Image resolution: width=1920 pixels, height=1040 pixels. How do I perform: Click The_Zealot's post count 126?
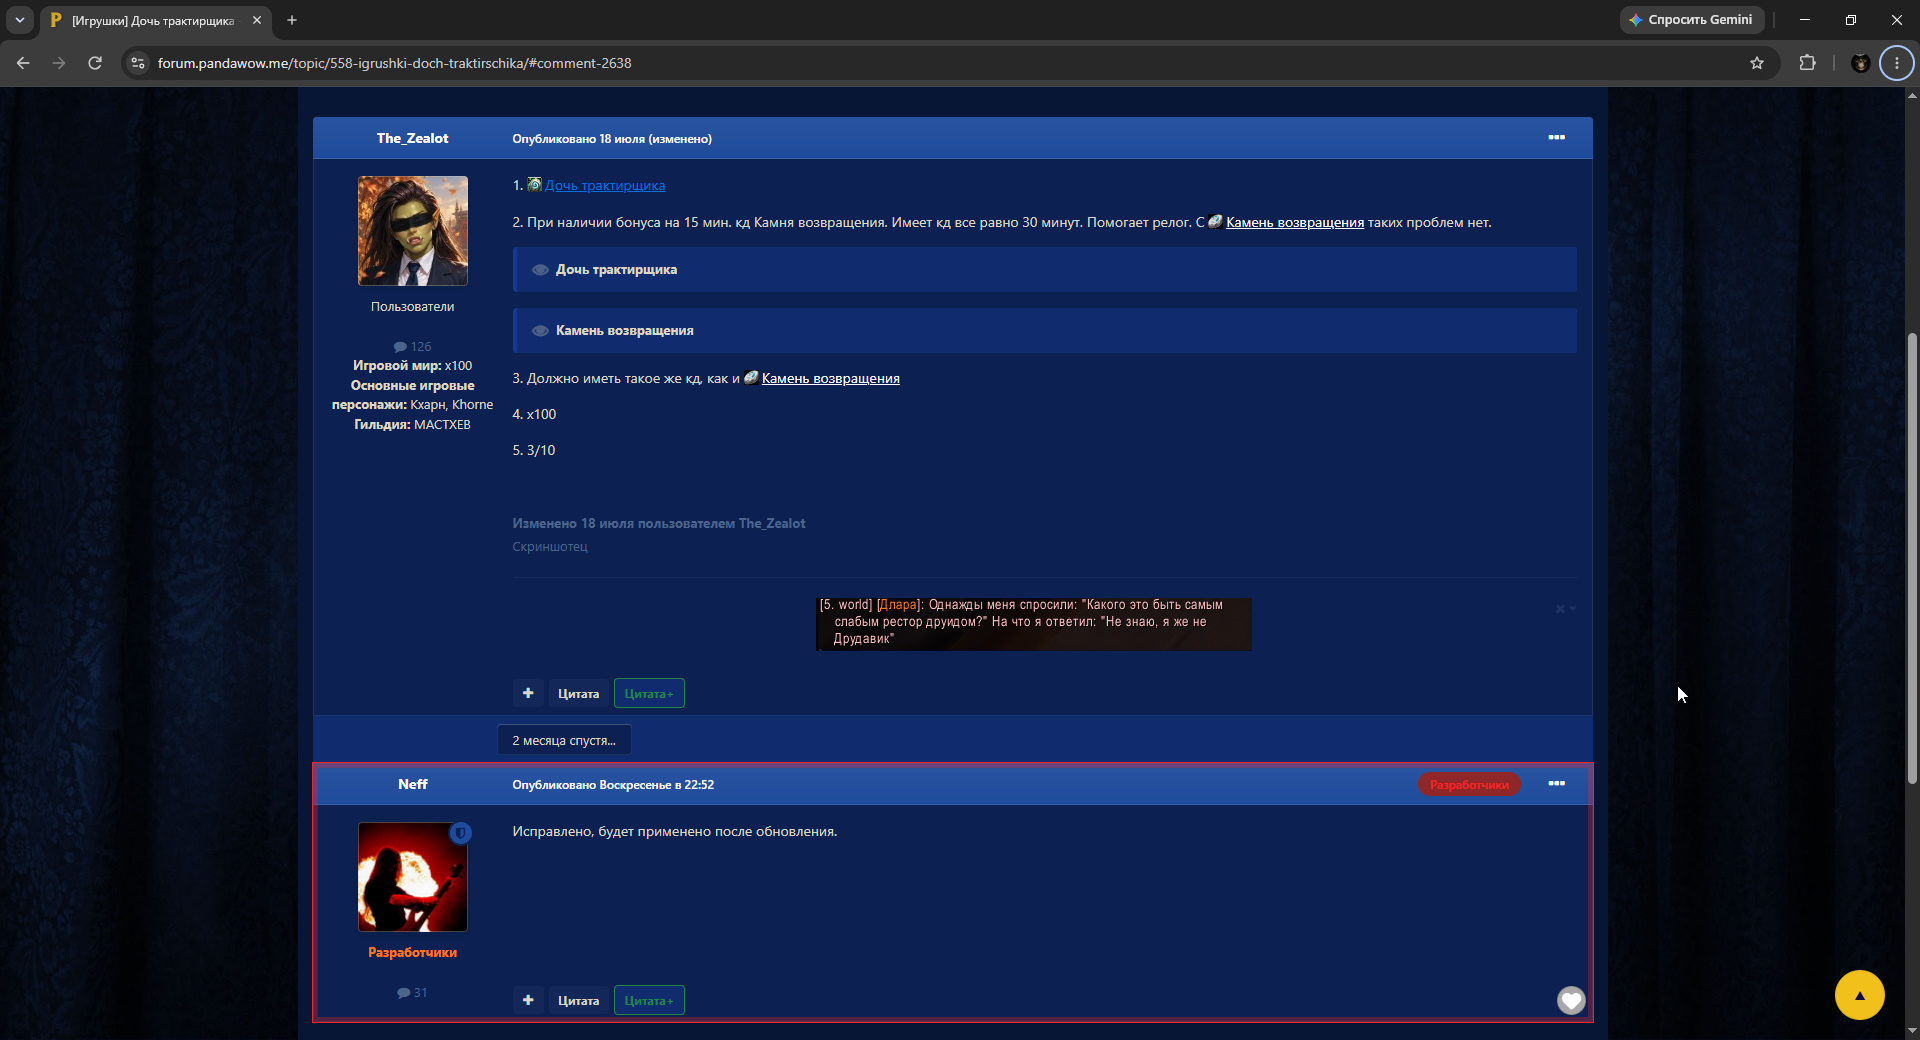coord(412,347)
